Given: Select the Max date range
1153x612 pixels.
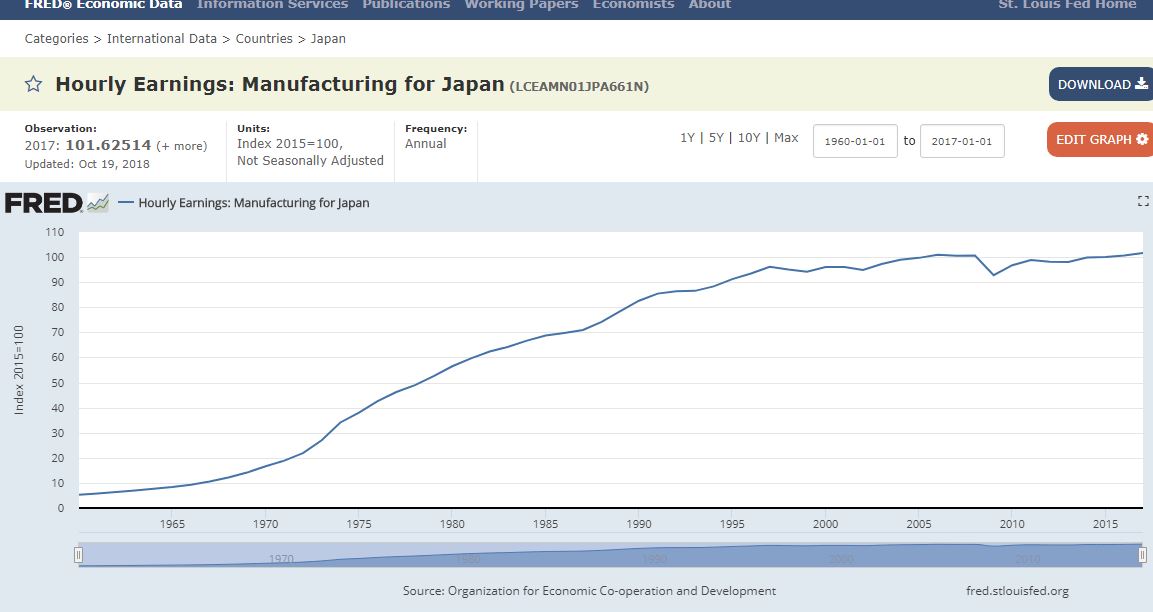Looking at the screenshot, I should [786, 138].
